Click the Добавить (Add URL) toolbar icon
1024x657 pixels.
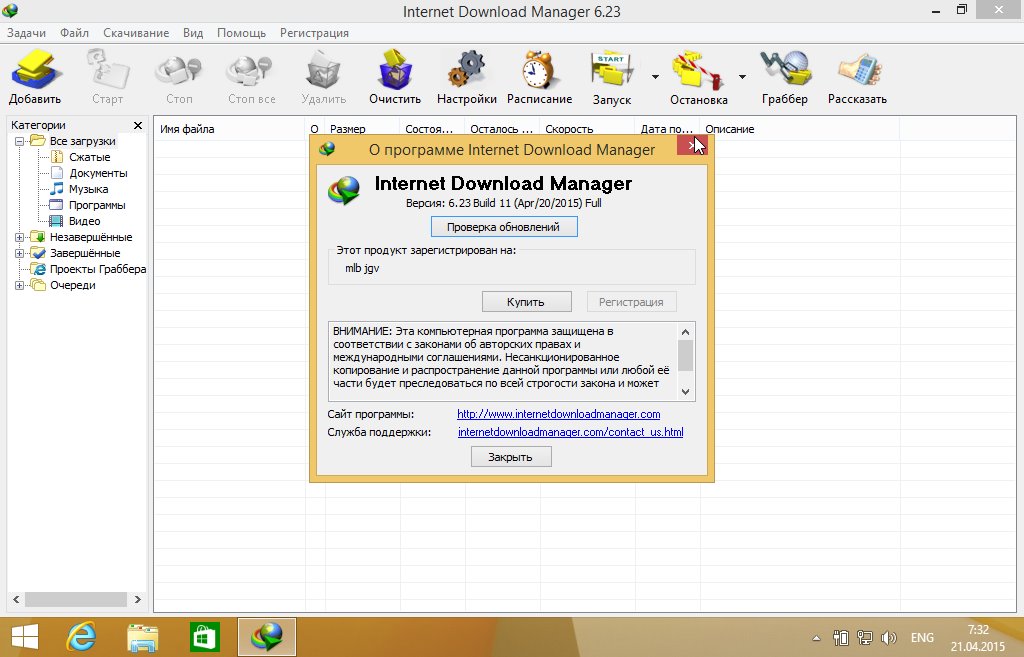(x=35, y=70)
